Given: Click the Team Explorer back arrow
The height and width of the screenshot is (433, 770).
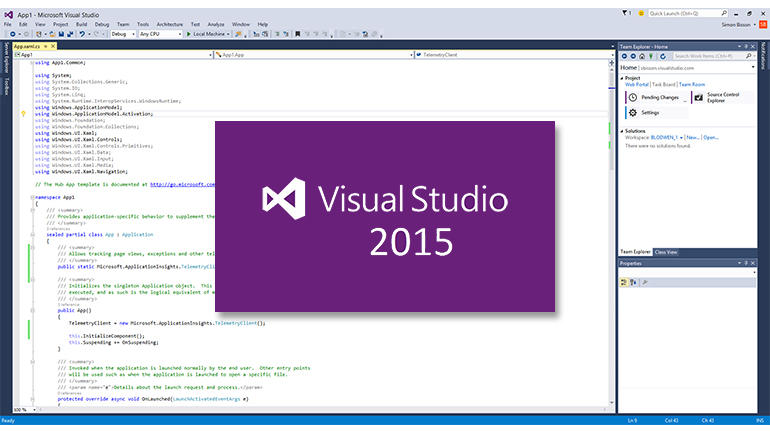Looking at the screenshot, I should 625,56.
